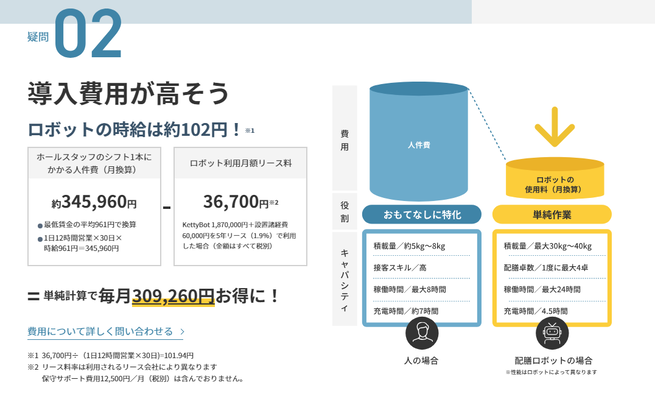Click the ※性能はロボットによって異なります note
The width and height of the screenshot is (655, 402).
point(551,372)
